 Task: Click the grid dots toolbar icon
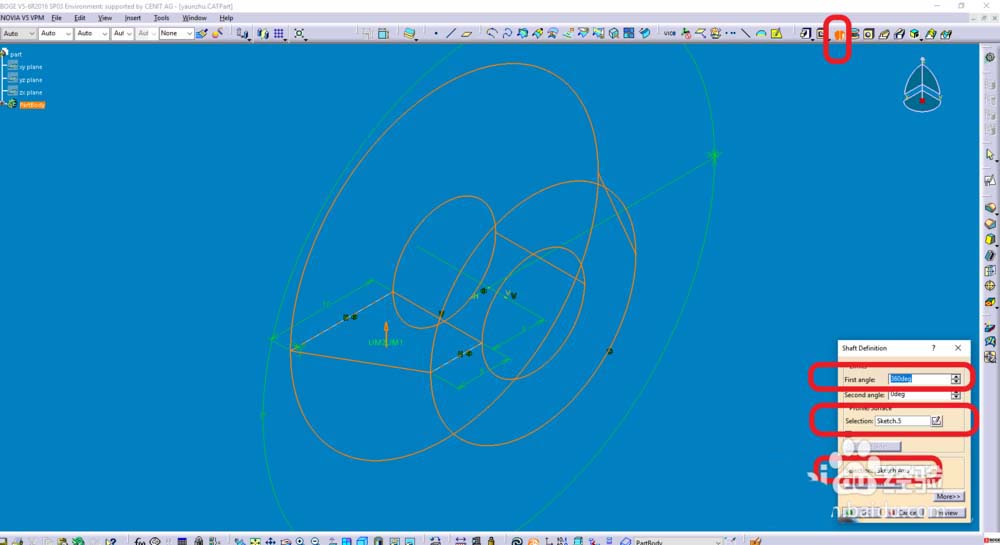[x=279, y=33]
